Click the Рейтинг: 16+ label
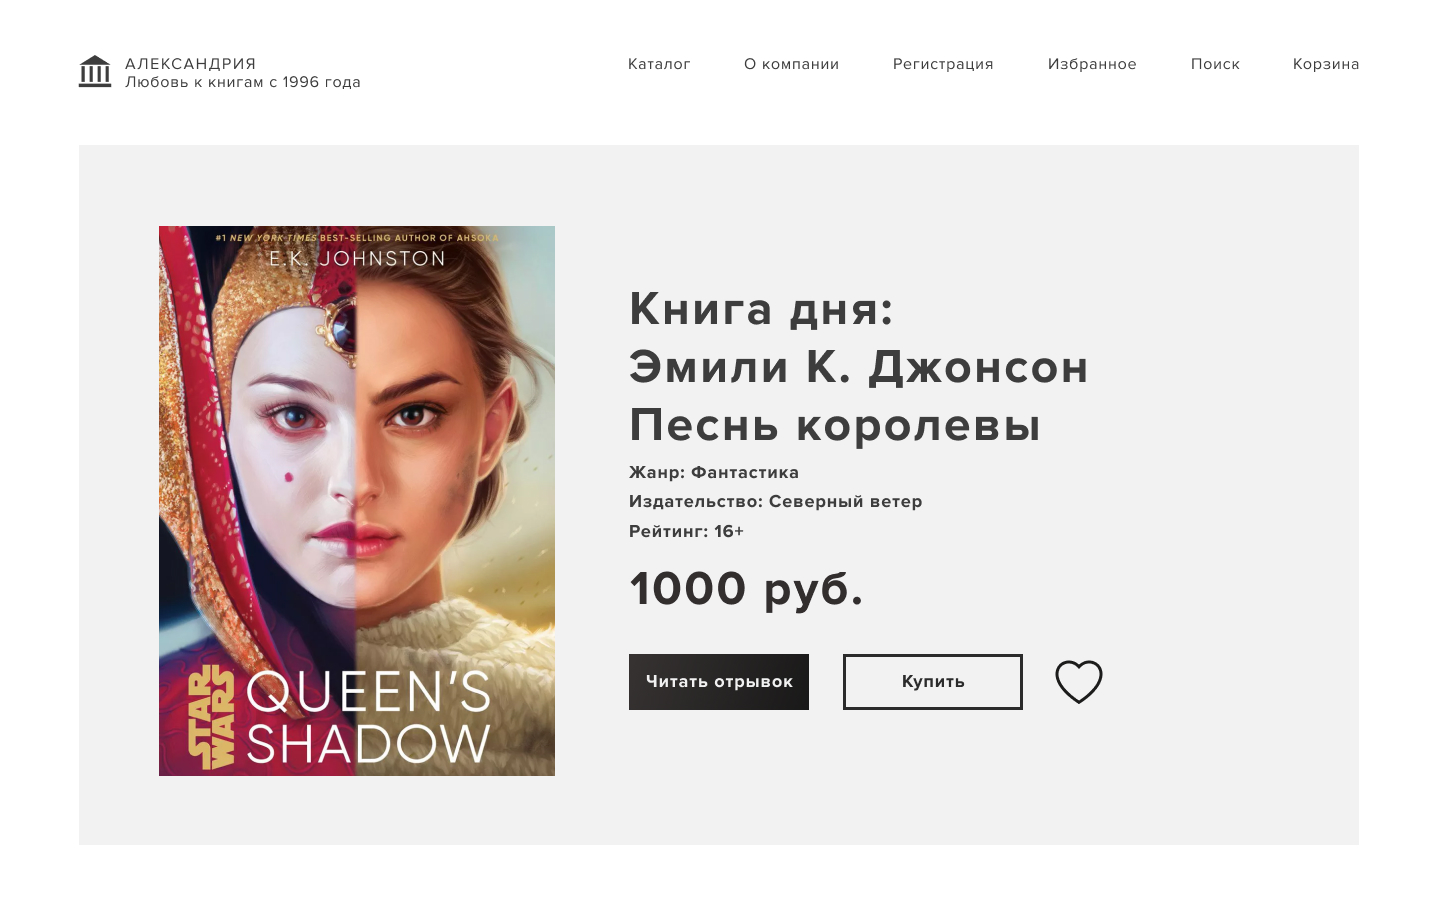This screenshot has height=900, width=1440. pos(686,531)
